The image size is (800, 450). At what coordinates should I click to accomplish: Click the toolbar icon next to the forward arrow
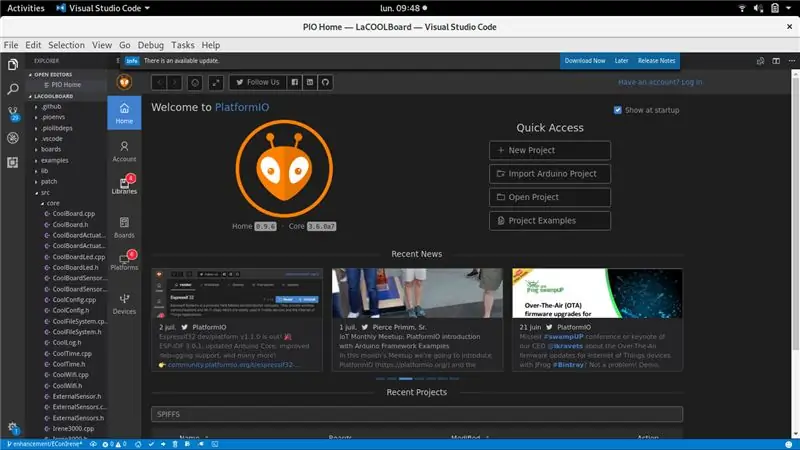coord(194,82)
